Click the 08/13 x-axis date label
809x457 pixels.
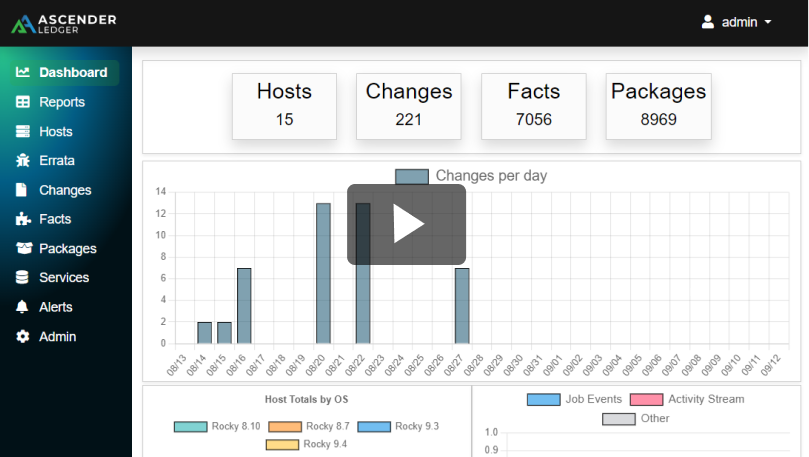click(x=176, y=365)
